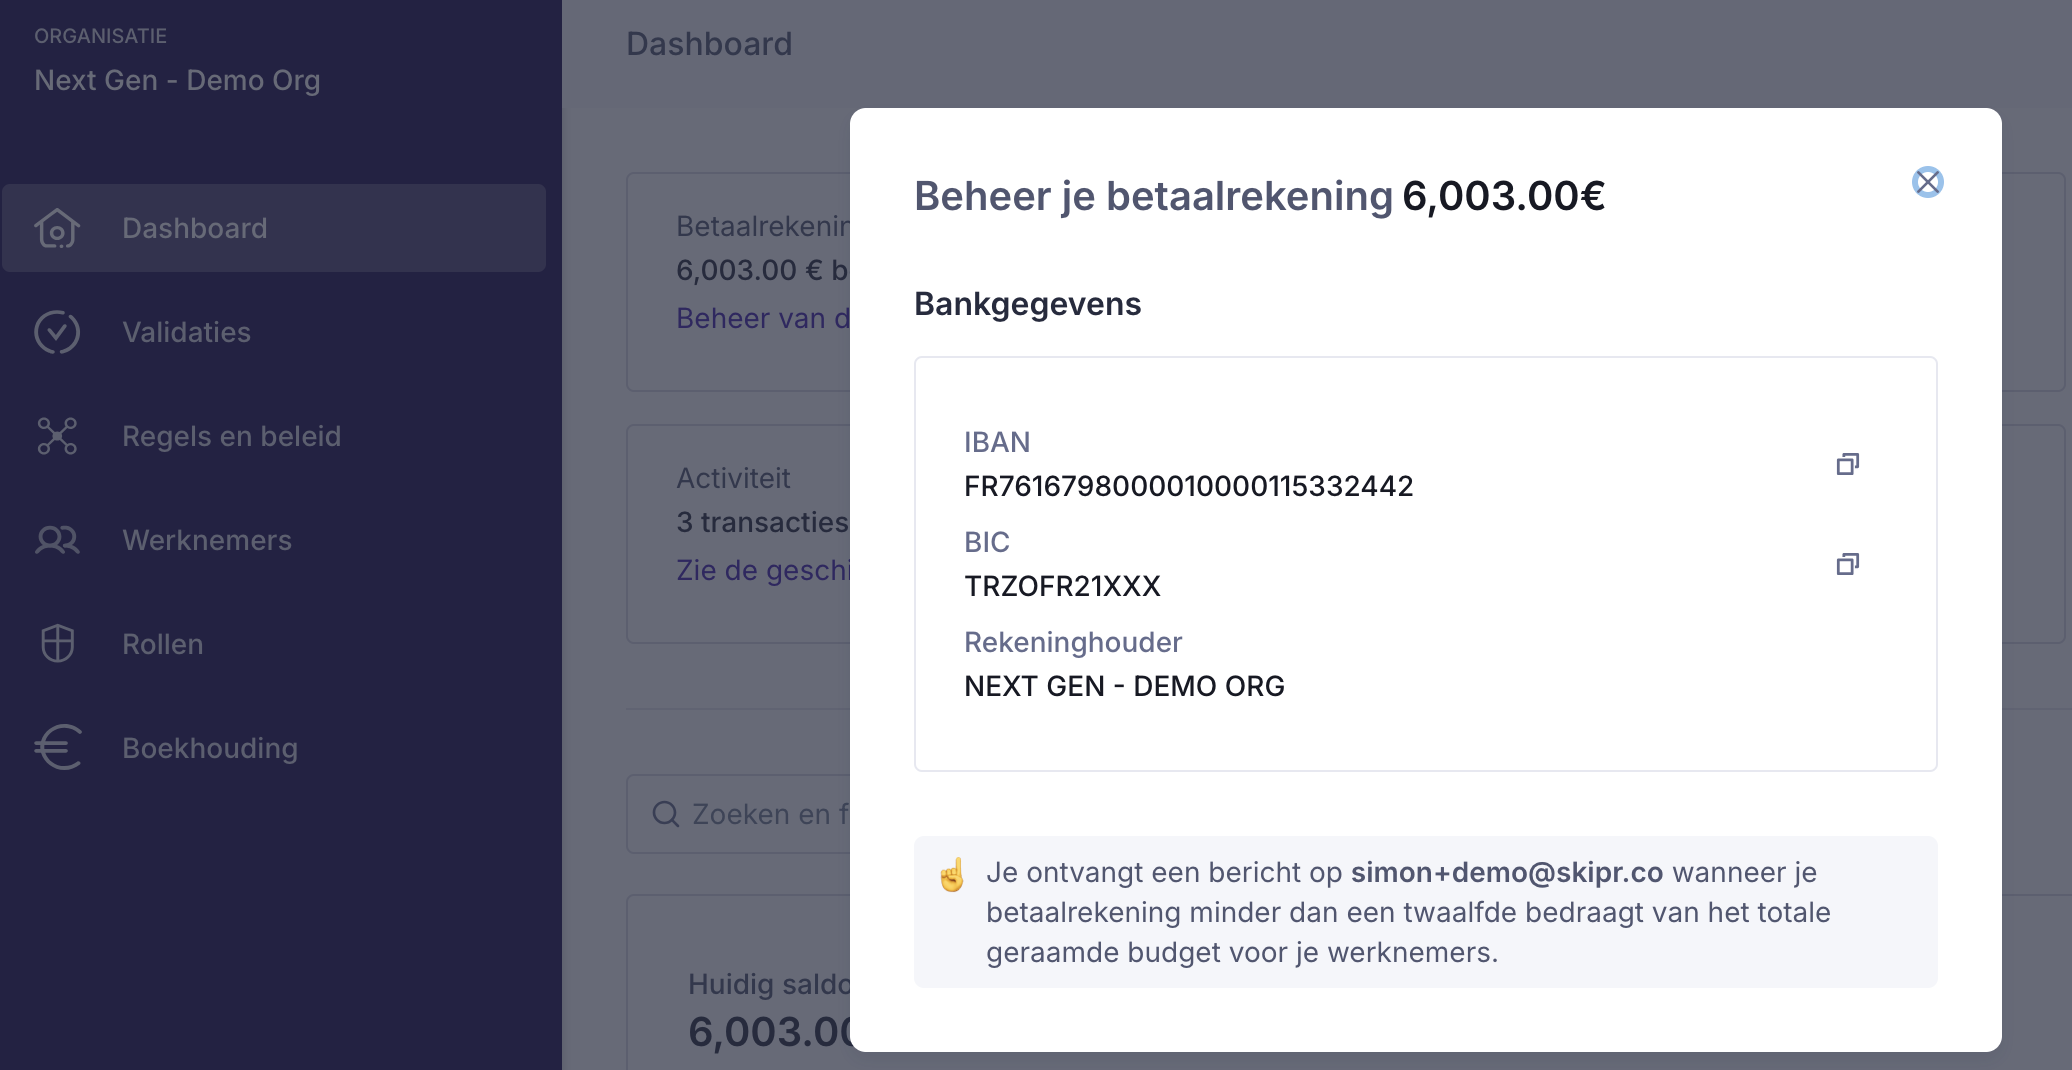Screen dimensions: 2072x1070
Task: Click the Dashboard home icon
Action: (x=57, y=228)
